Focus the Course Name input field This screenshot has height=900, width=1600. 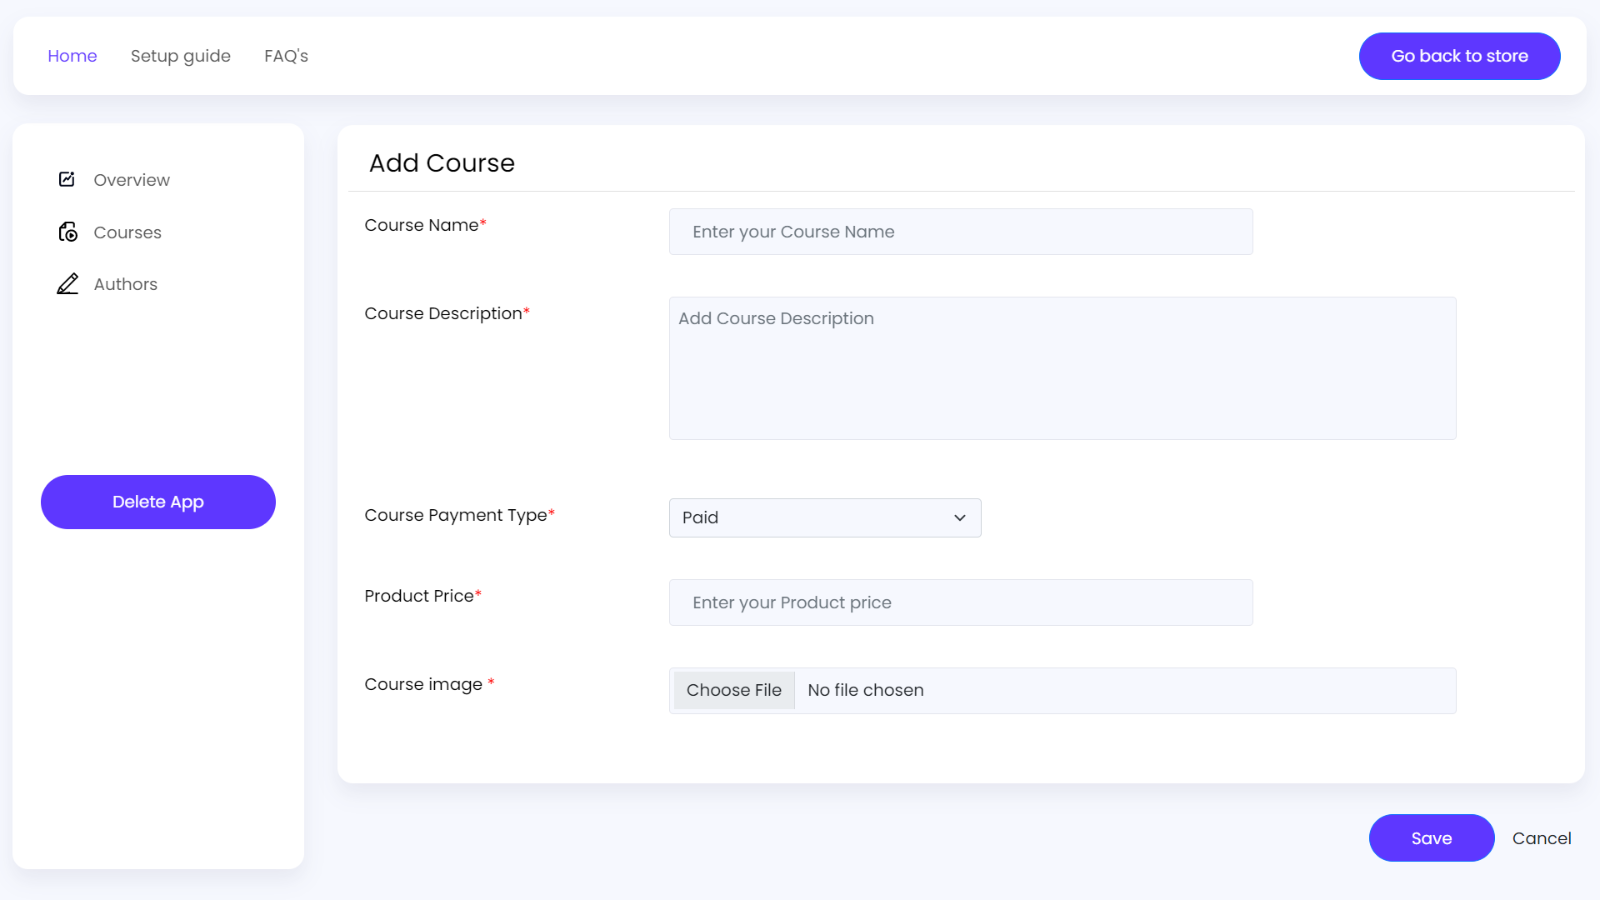(960, 231)
